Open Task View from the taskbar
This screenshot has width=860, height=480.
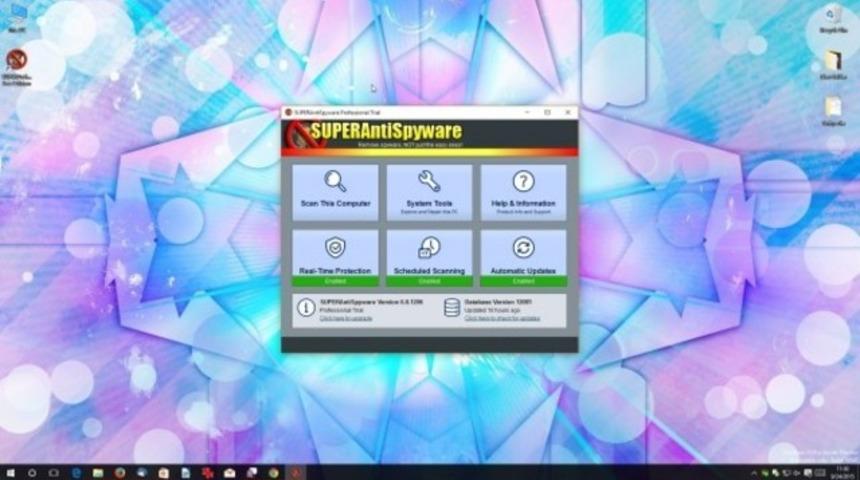click(x=54, y=472)
